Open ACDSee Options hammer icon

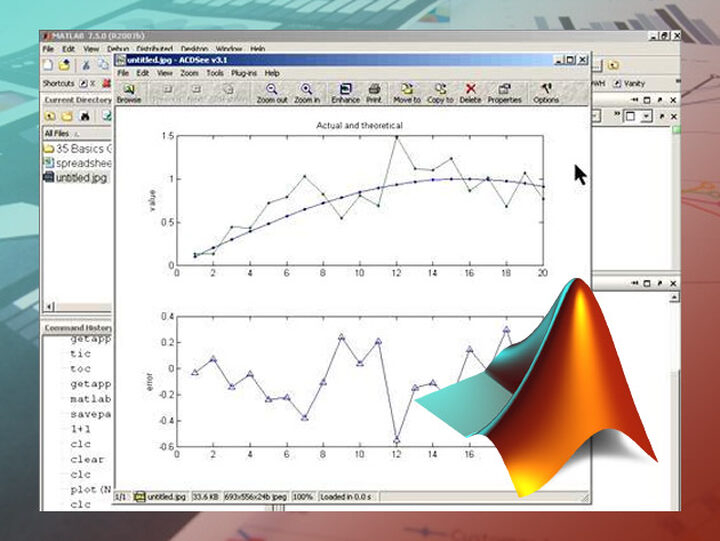coord(546,91)
